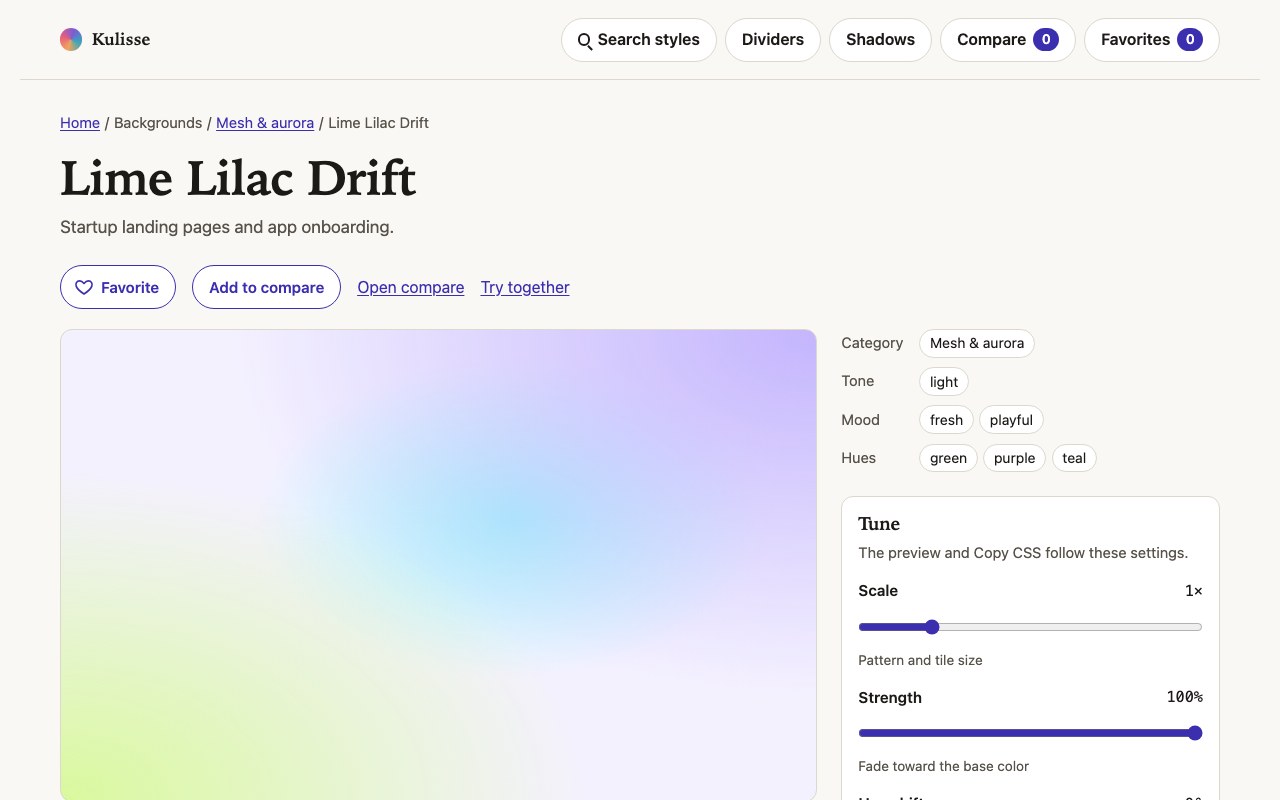Click the 'Fade toward the base color' hint
Viewport: 1280px width, 800px height.
[943, 766]
